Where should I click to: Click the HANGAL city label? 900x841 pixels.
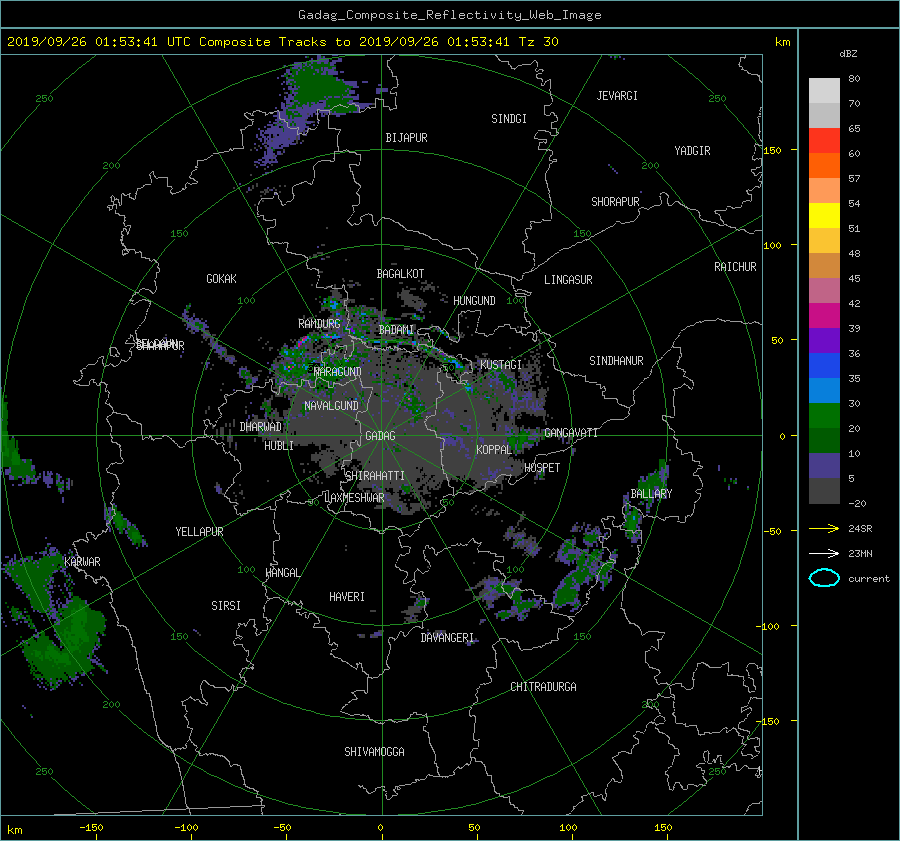click(x=282, y=573)
